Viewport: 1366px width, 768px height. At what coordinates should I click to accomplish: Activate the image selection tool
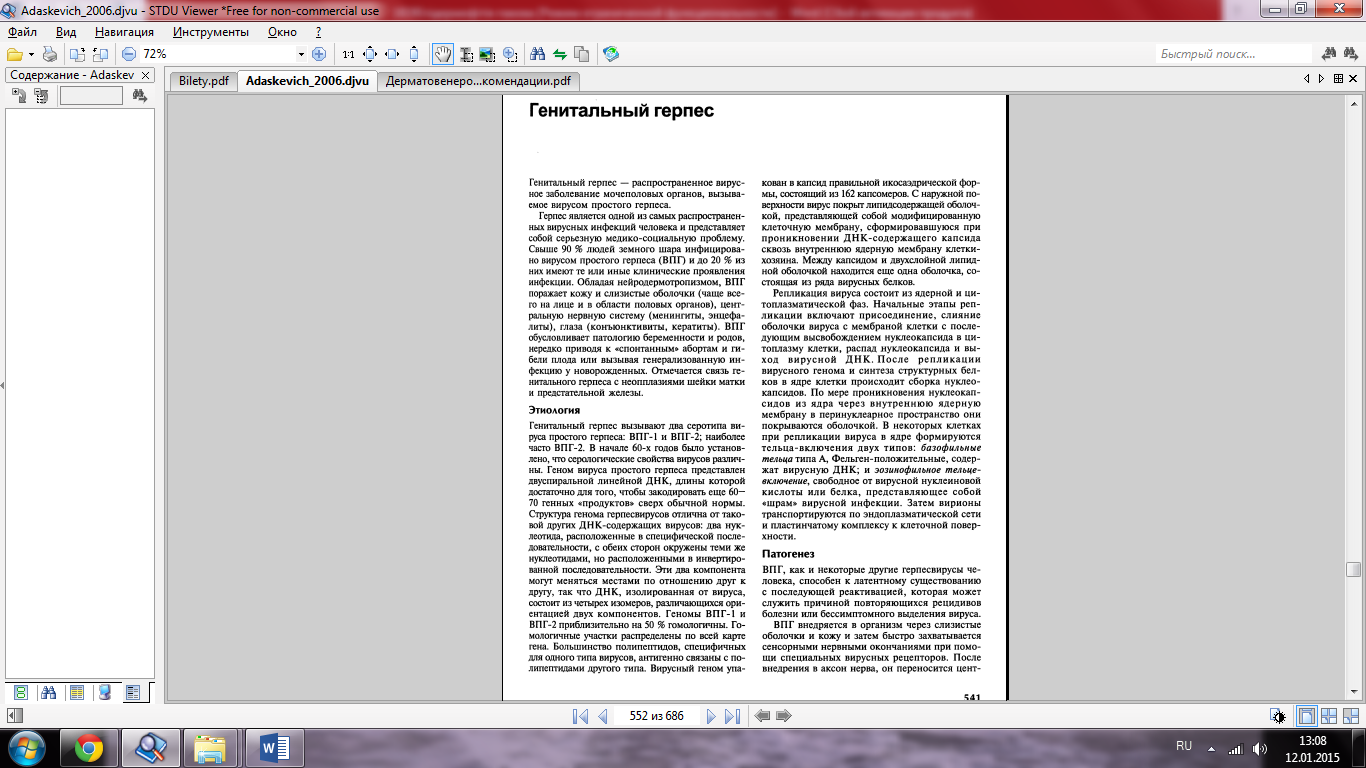pyautogui.click(x=488, y=54)
